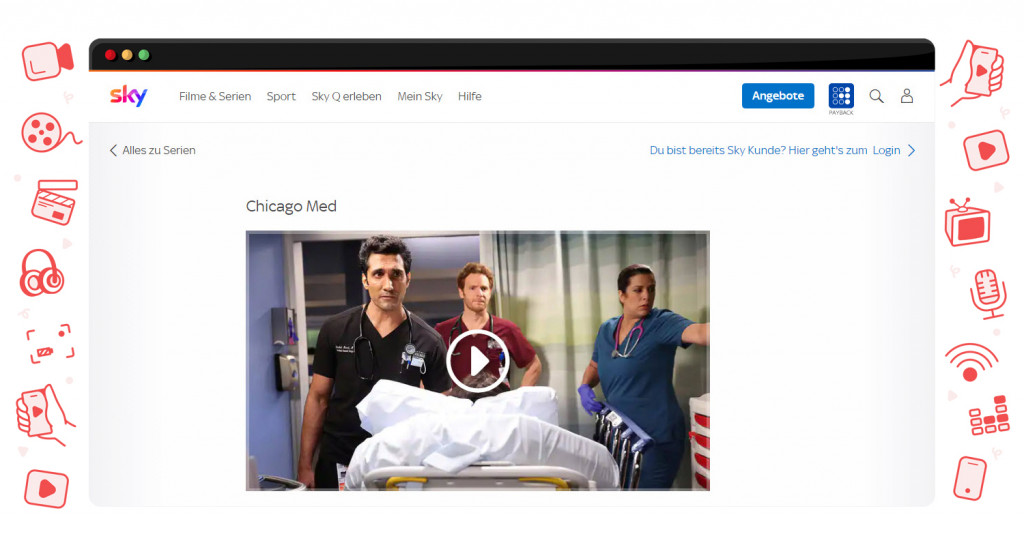
Task: Go to Mein Sky
Action: click(420, 96)
